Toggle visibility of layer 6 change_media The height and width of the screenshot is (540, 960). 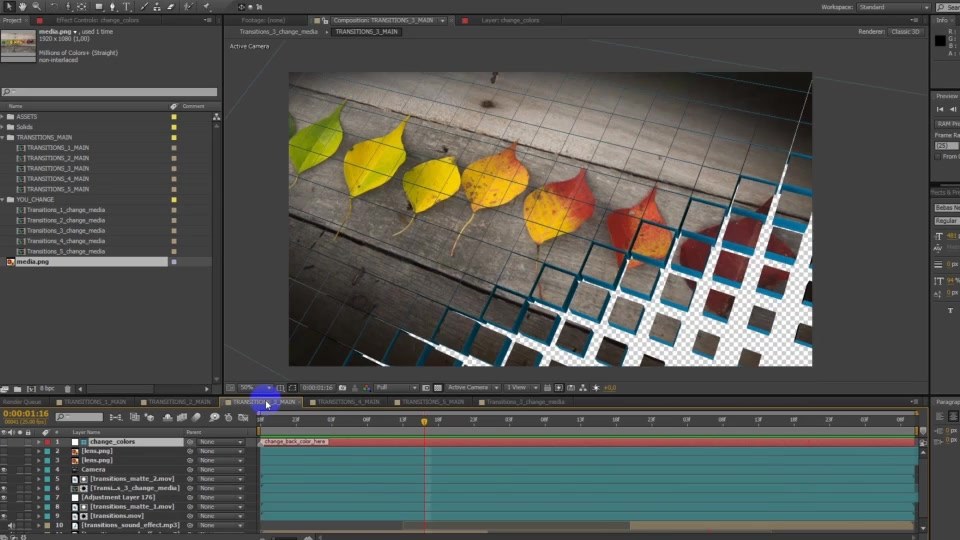tap(4, 488)
